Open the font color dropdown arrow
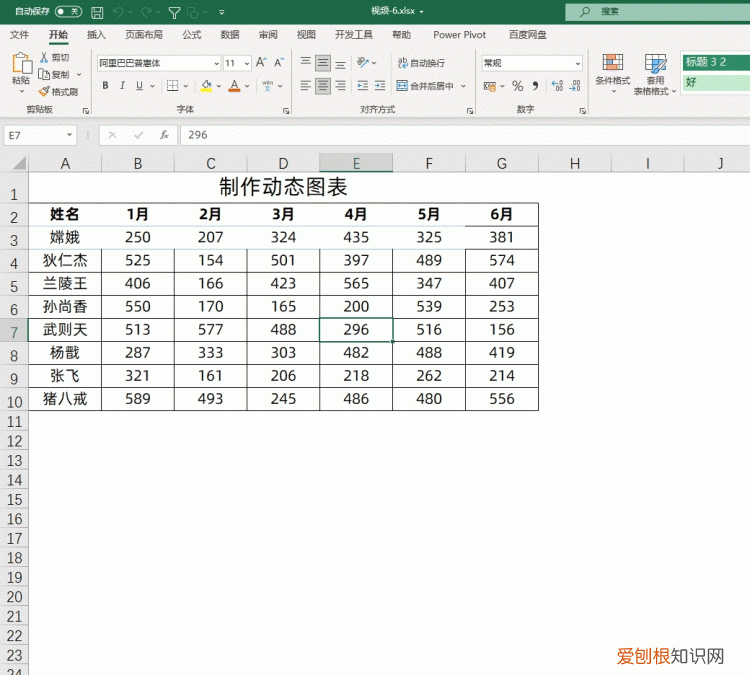The image size is (750, 675). 247,86
